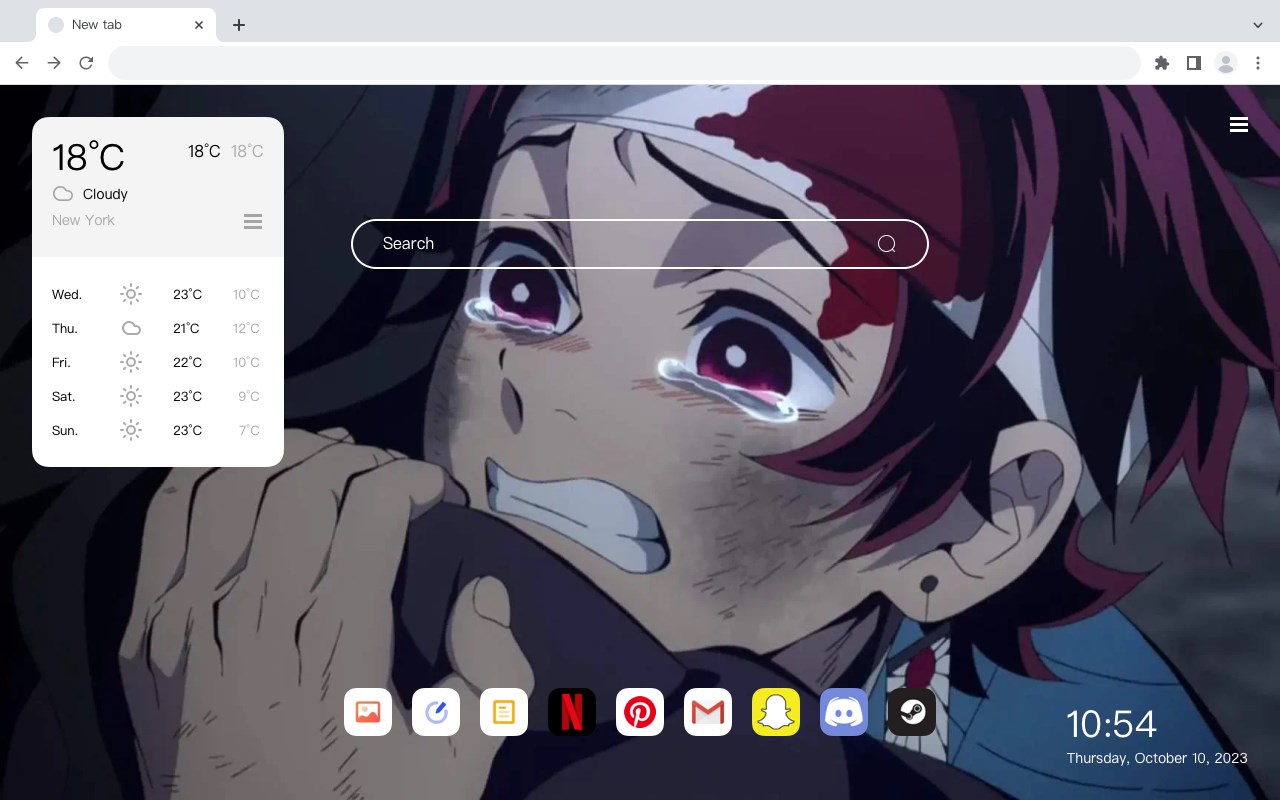Click the large 18°C current temperature
The image size is (1280, 800).
click(88, 157)
